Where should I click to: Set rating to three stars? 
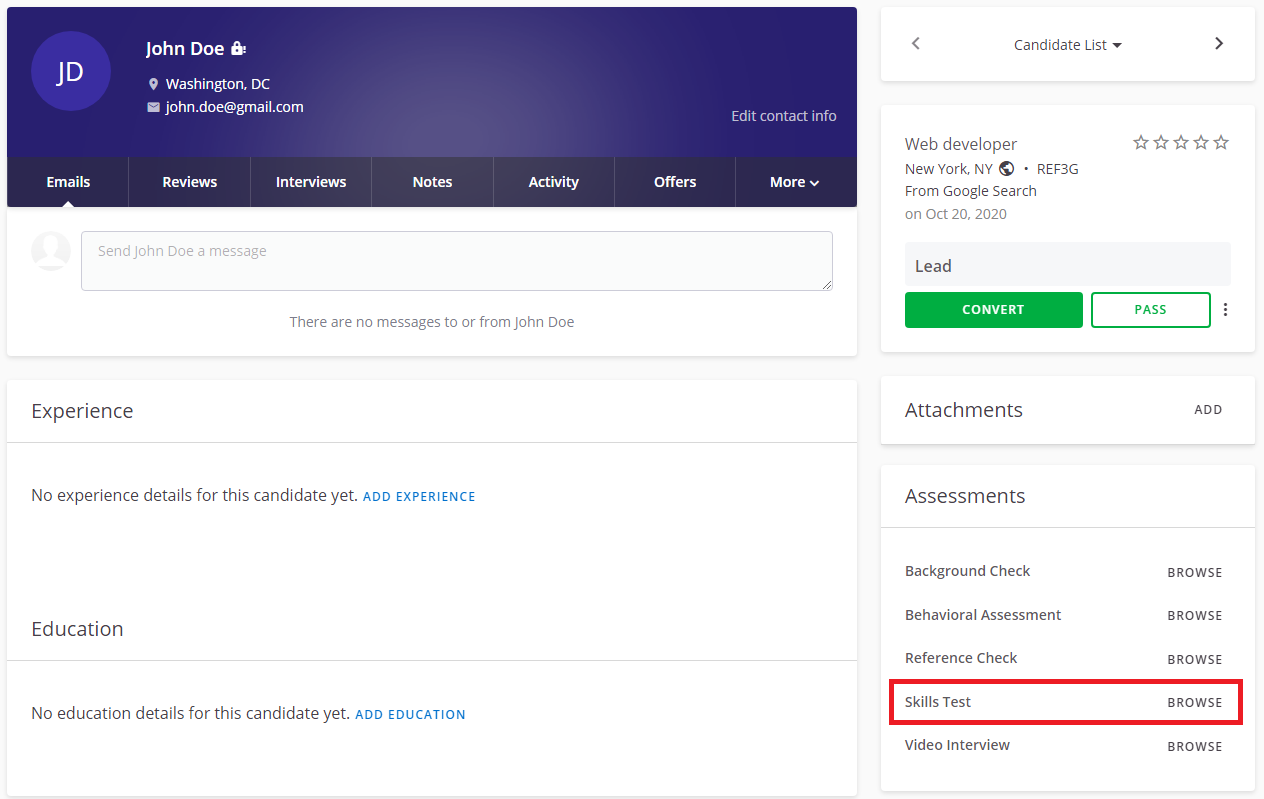(x=1181, y=143)
